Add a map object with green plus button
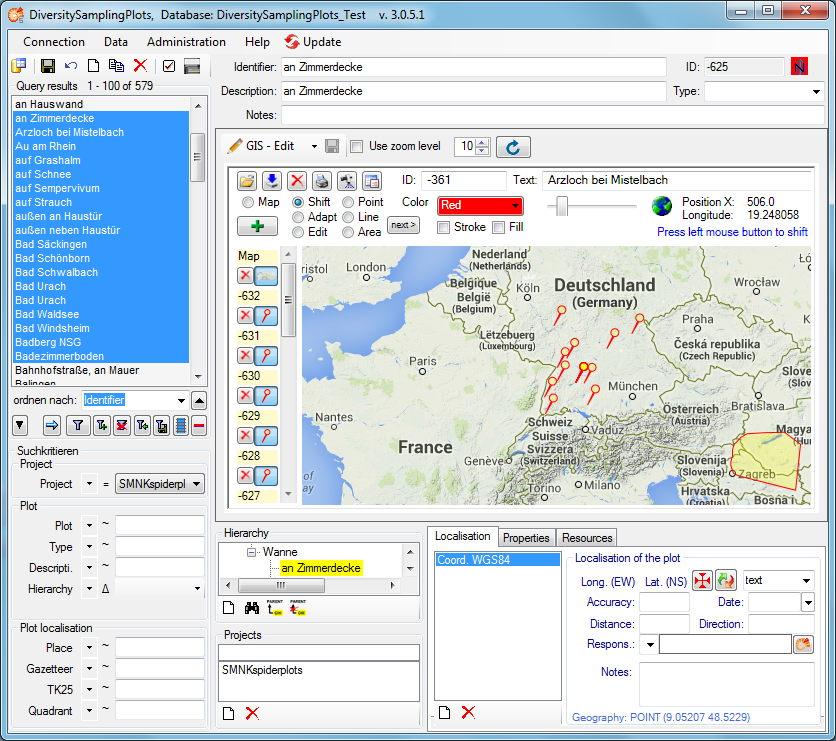Viewport: 836px width, 741px height. [258, 226]
